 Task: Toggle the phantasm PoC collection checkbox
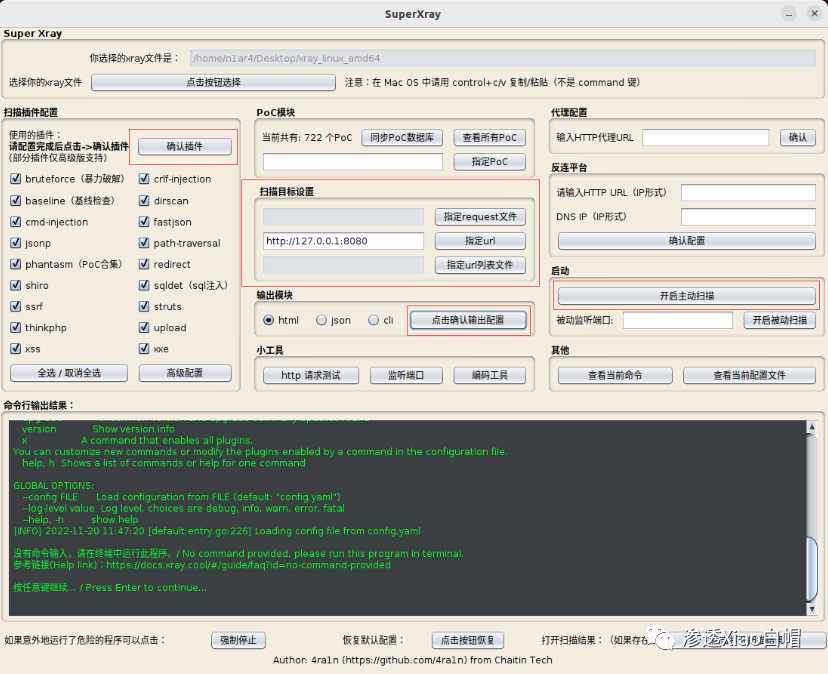[x=15, y=264]
